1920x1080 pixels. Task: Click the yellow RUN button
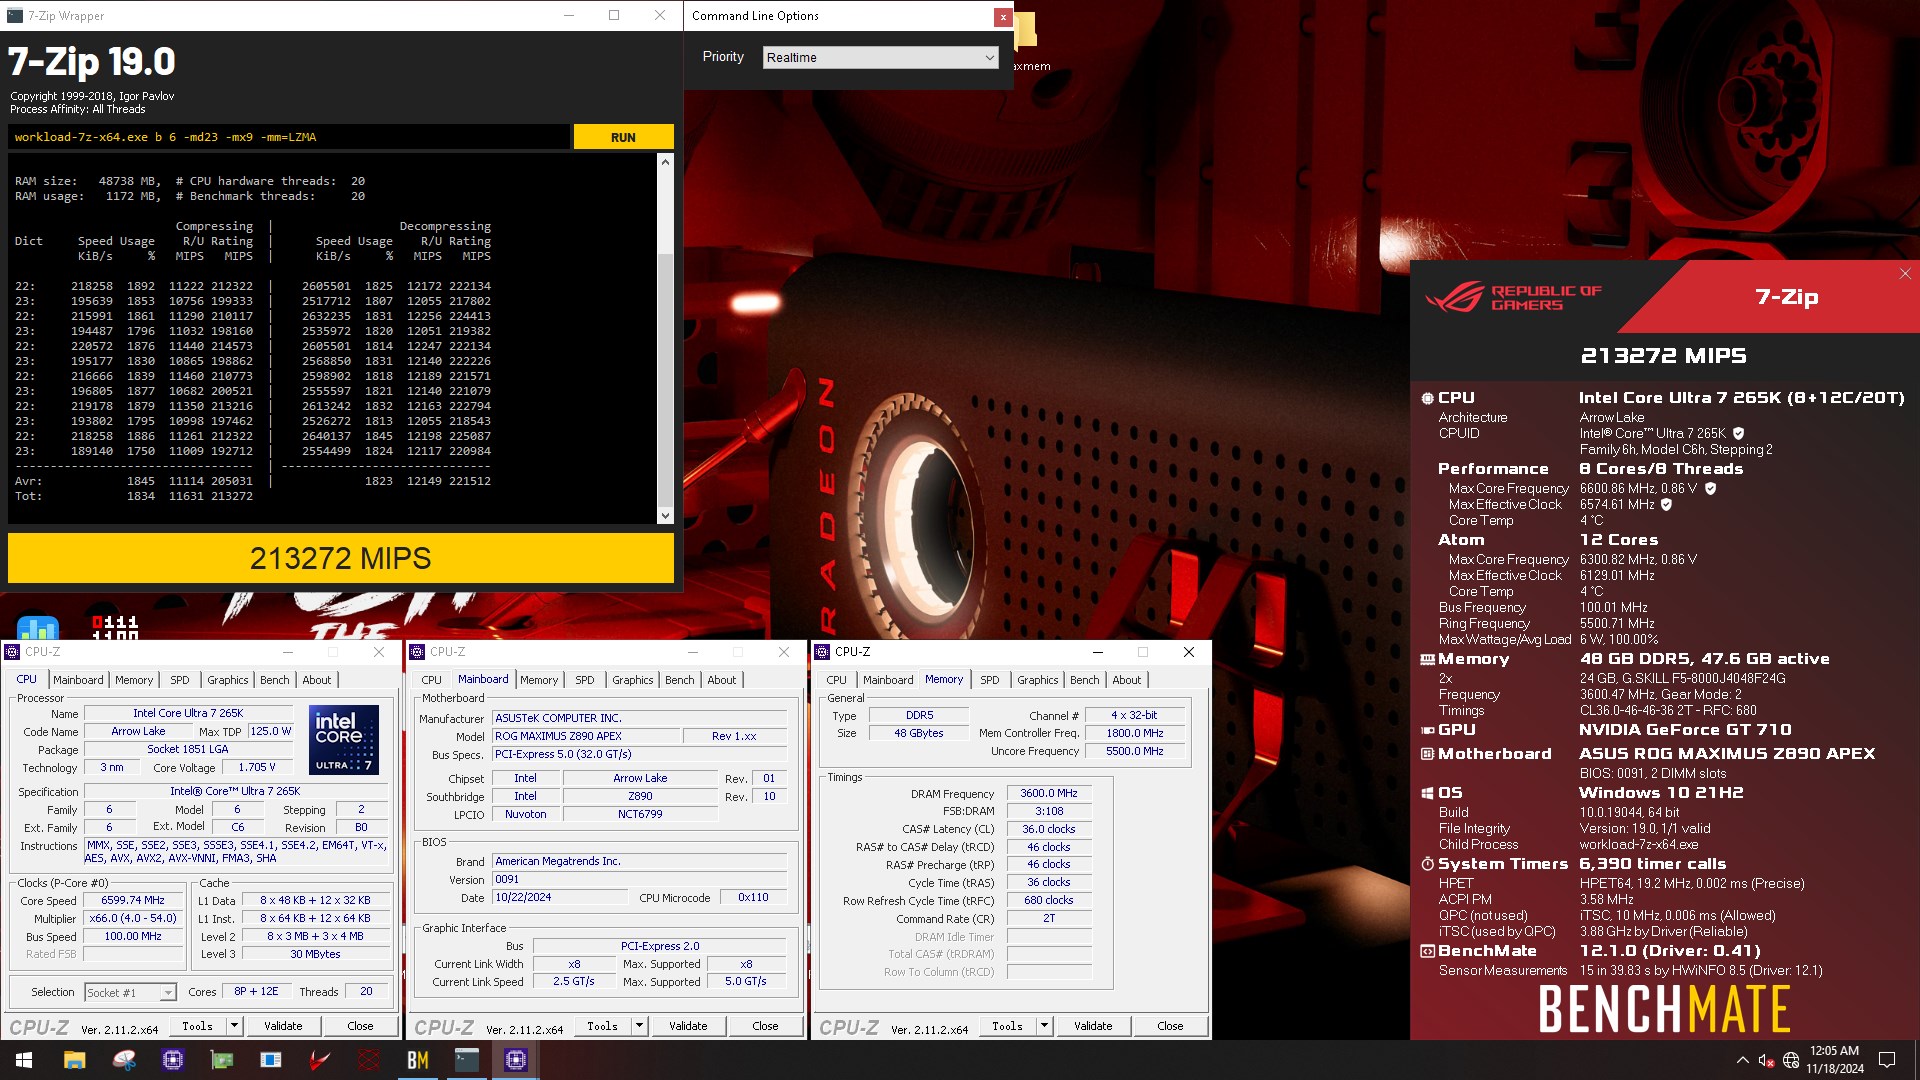pos(623,137)
